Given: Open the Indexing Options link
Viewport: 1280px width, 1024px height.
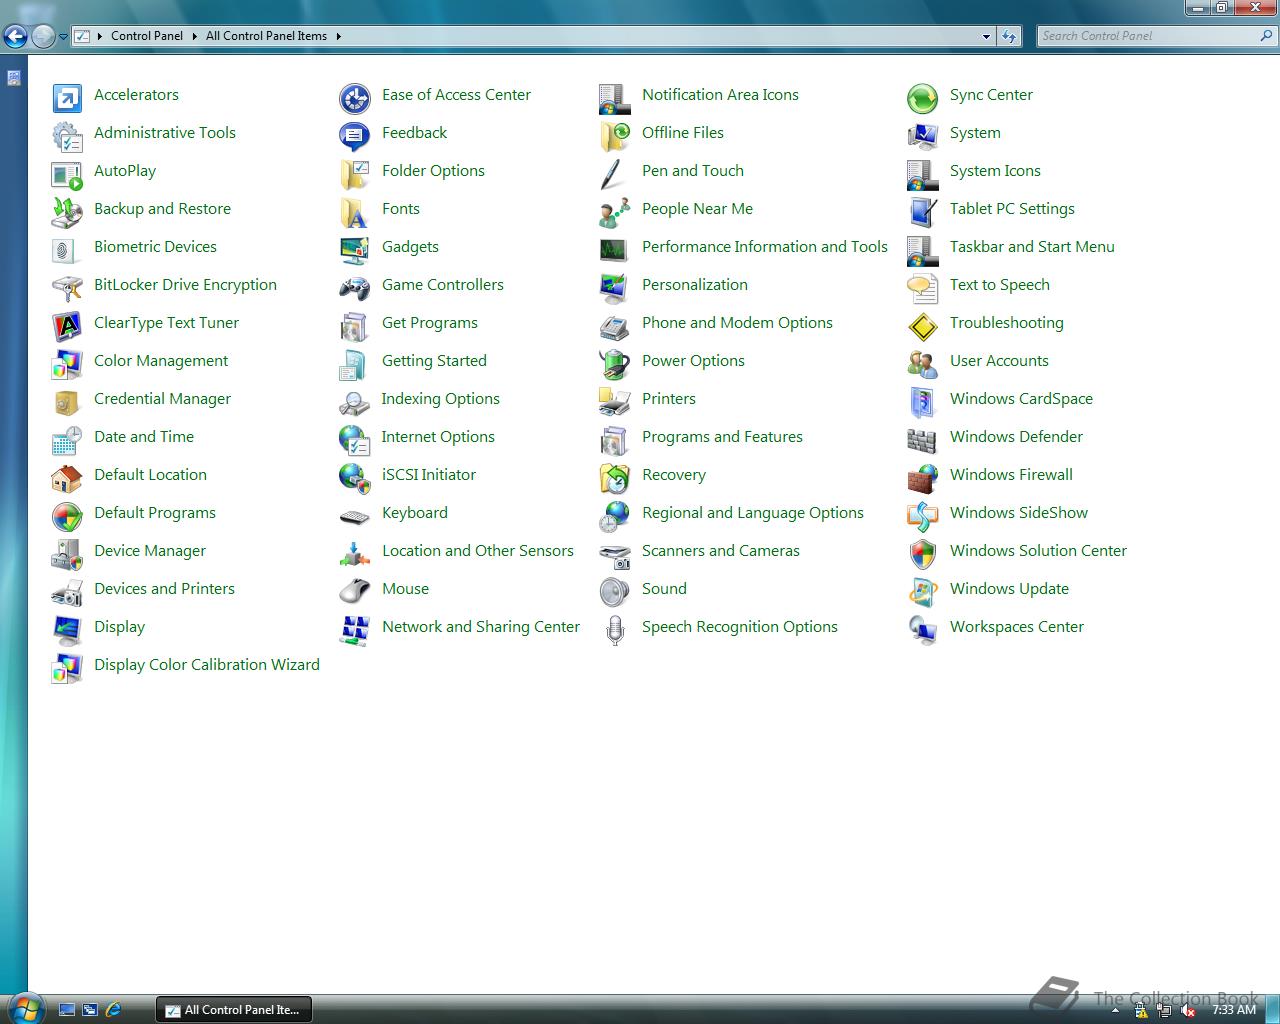Looking at the screenshot, I should (440, 399).
